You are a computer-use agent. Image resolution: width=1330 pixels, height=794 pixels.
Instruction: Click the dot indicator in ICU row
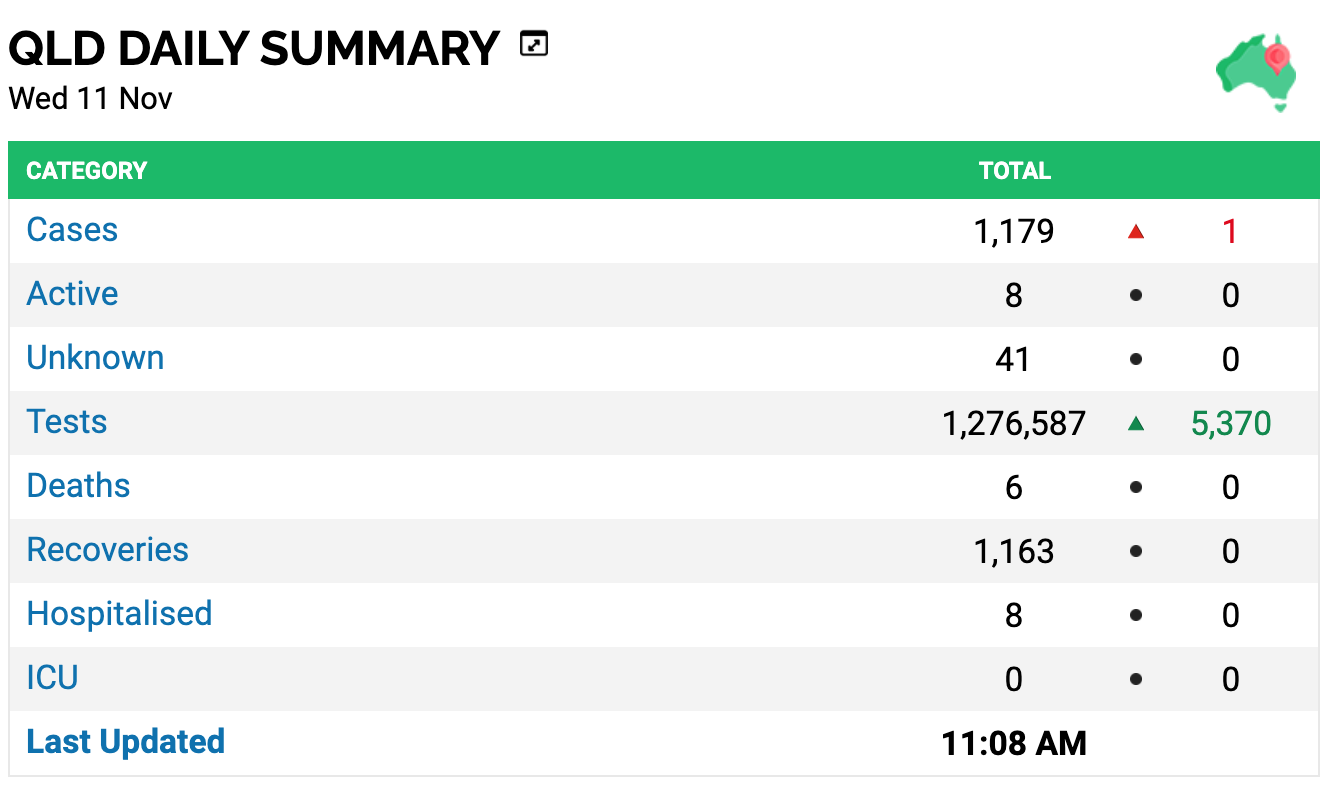1135,680
